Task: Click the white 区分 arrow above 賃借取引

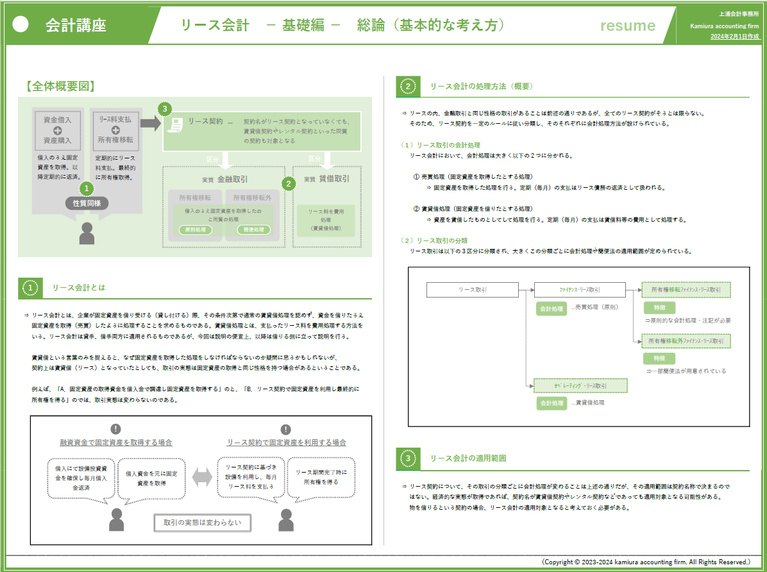Action: [x=327, y=160]
